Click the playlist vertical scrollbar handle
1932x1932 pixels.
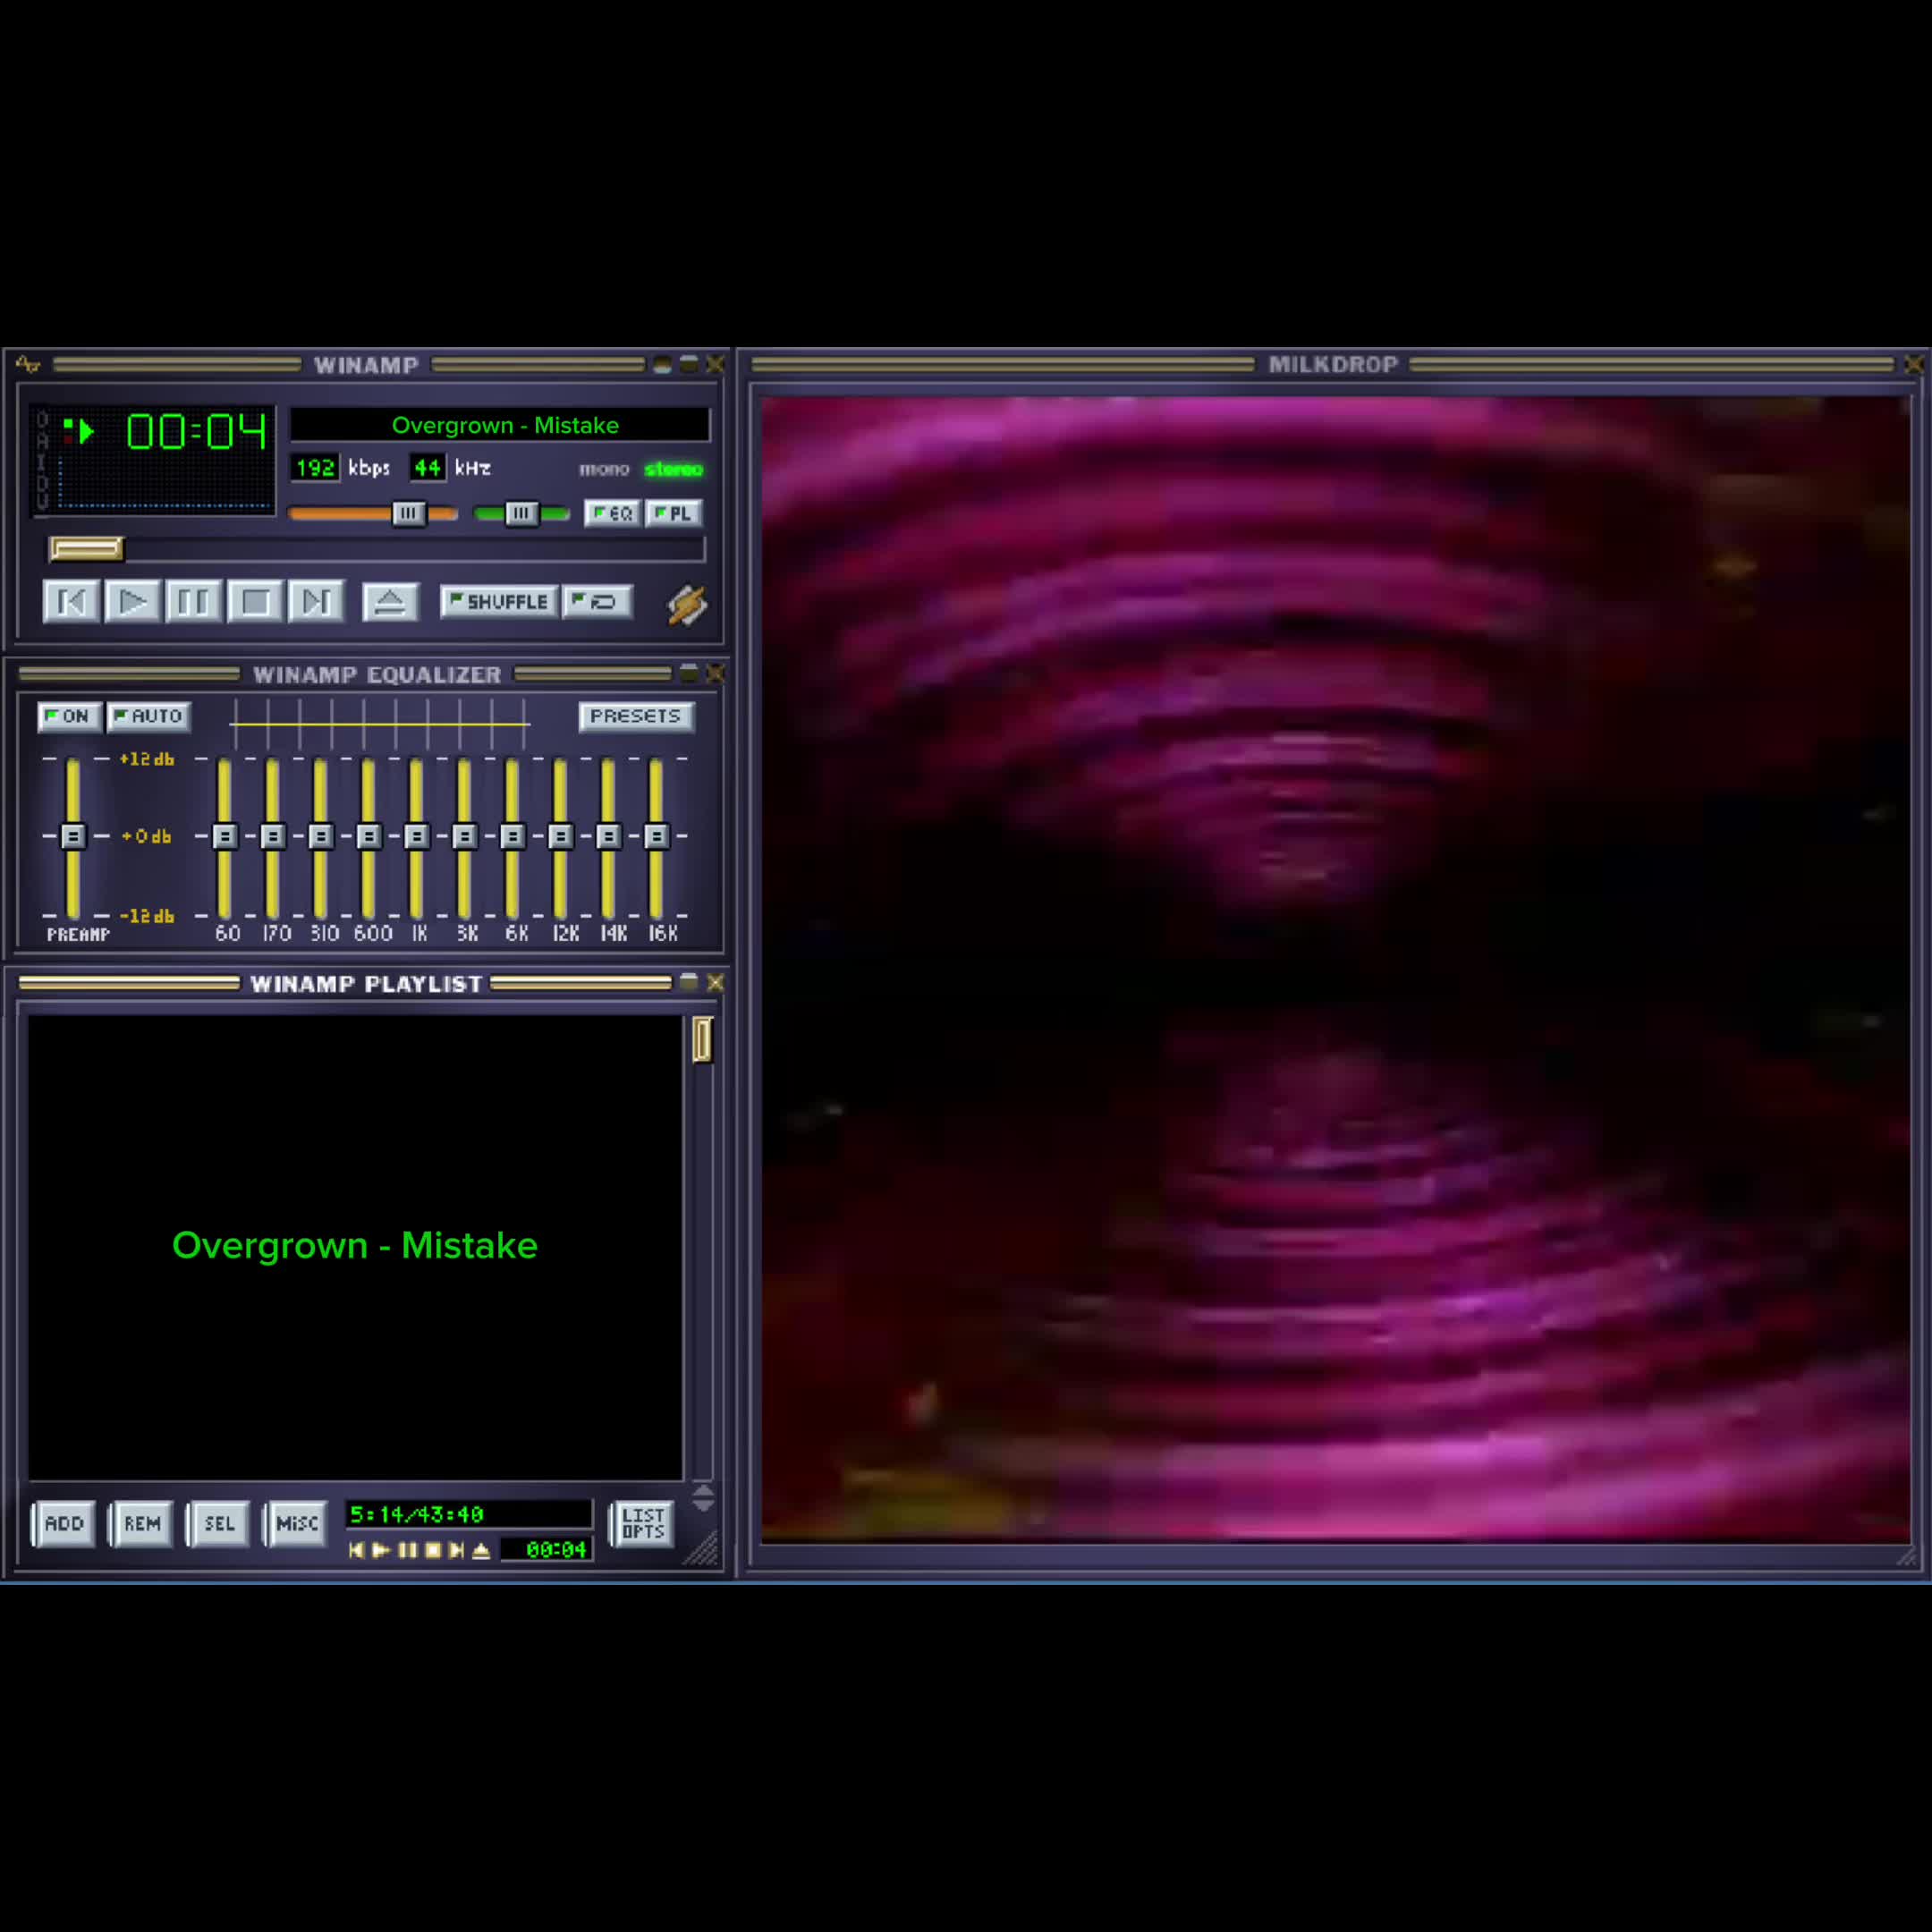[x=702, y=1040]
